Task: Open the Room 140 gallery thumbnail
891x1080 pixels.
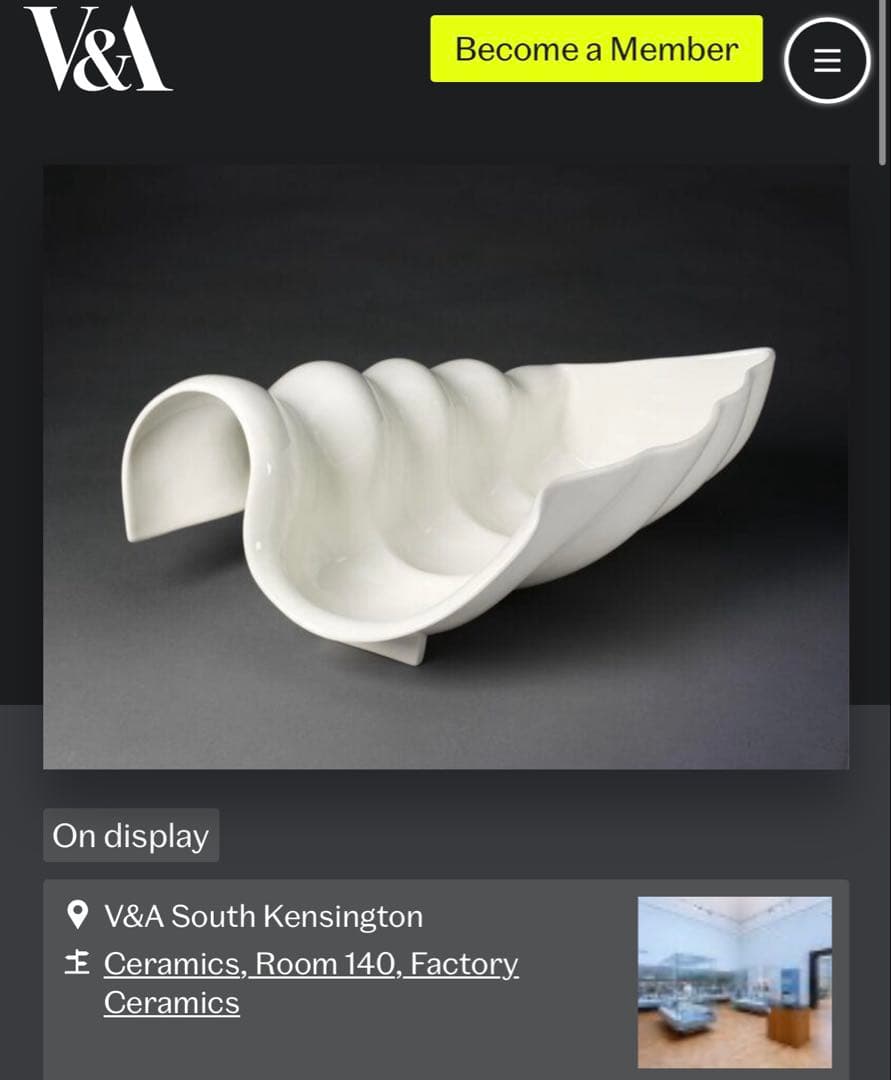Action: tap(734, 982)
